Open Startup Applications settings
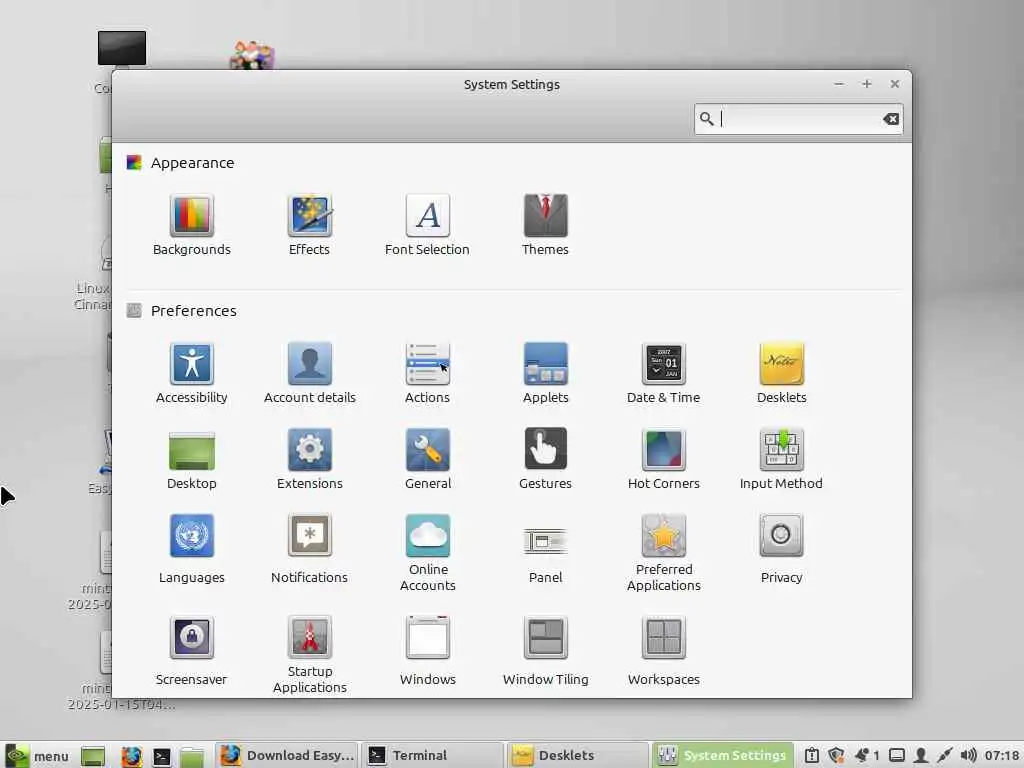Screen dimensions: 1024x768 click(310, 655)
